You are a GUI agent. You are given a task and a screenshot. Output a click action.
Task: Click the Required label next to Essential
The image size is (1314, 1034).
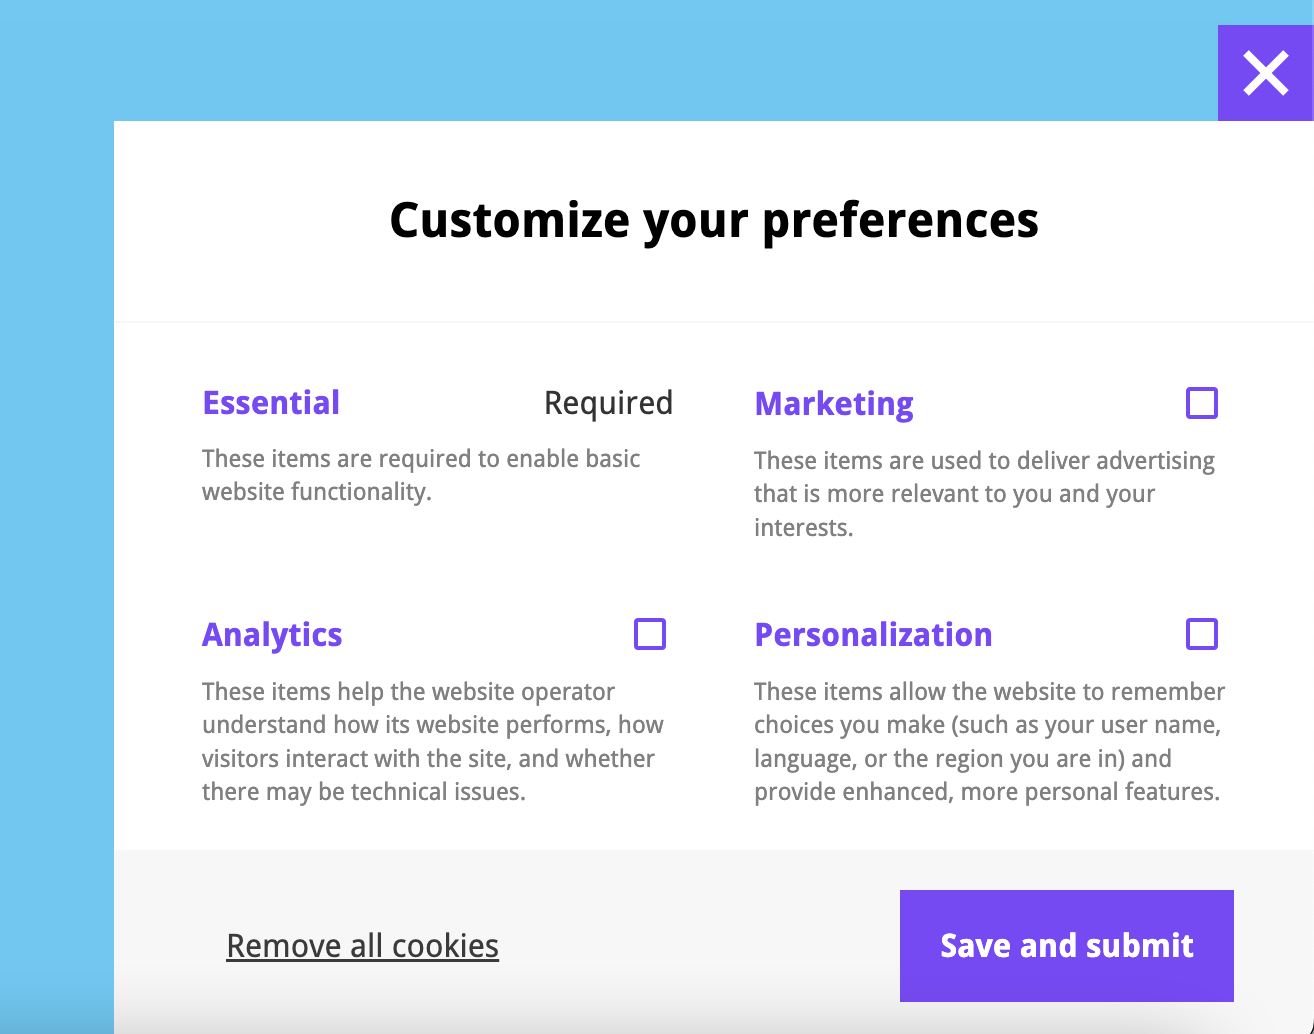(x=608, y=402)
